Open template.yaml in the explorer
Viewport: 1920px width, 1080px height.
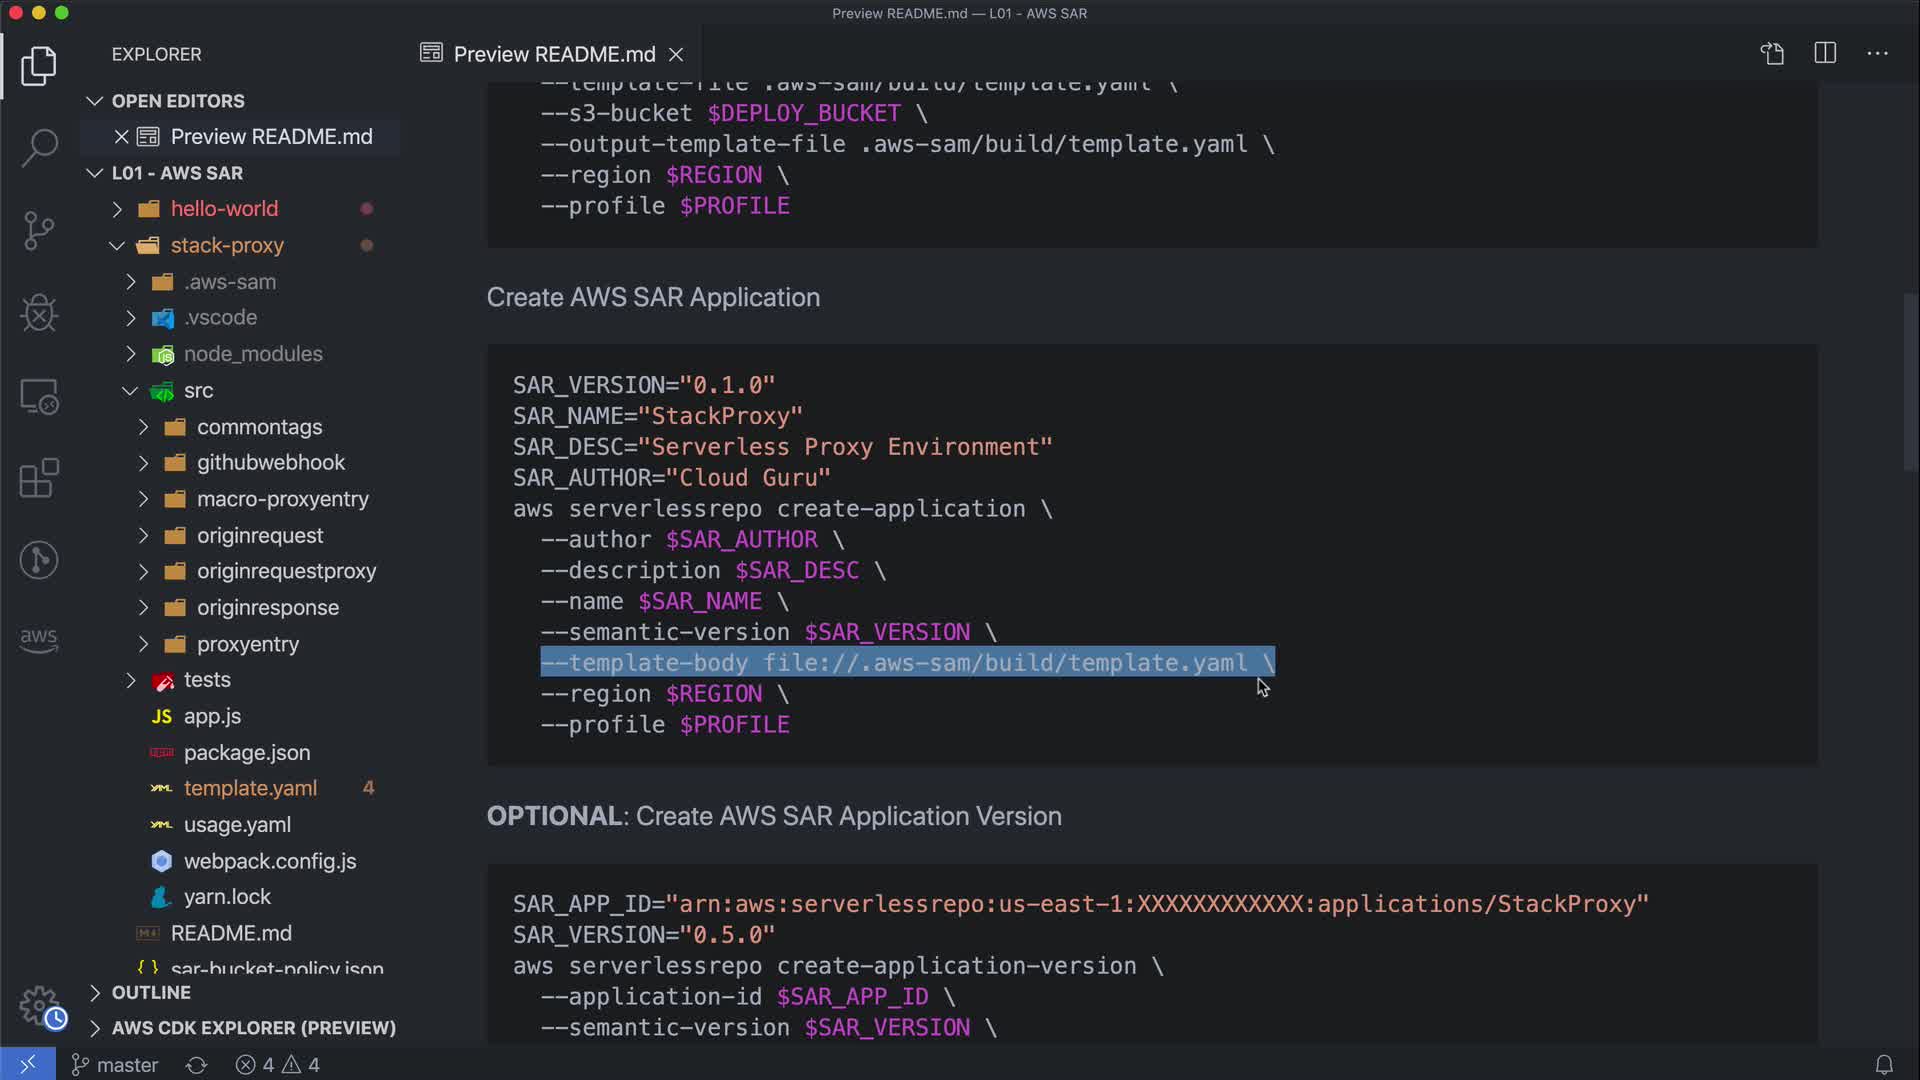250,788
